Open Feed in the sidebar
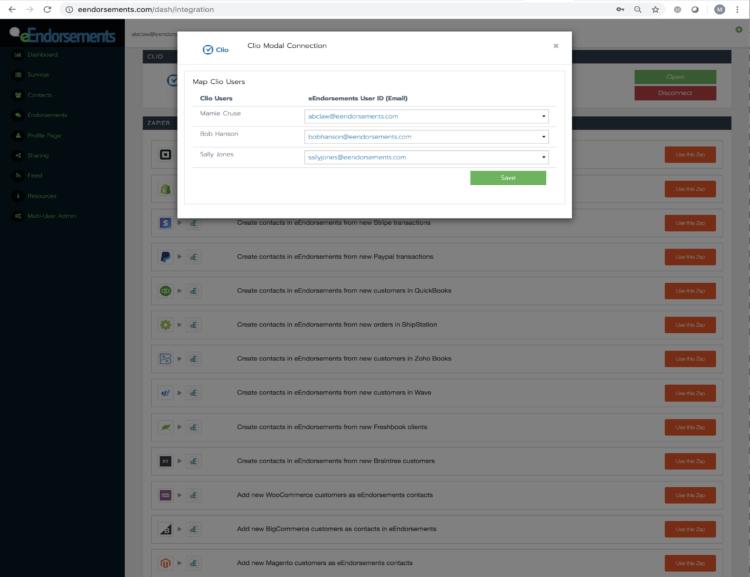 click(x=34, y=176)
